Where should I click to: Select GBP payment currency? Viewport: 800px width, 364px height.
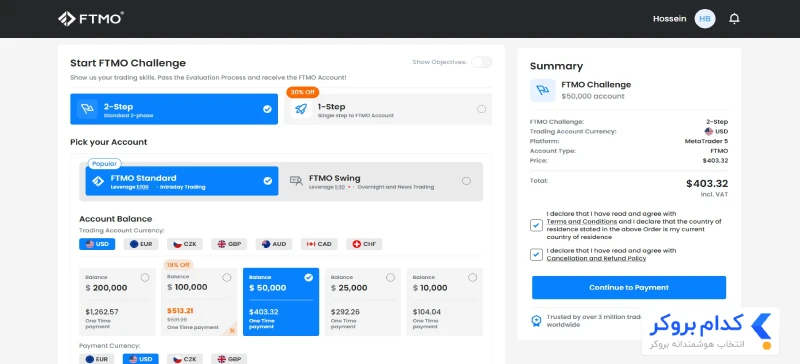coord(229,359)
